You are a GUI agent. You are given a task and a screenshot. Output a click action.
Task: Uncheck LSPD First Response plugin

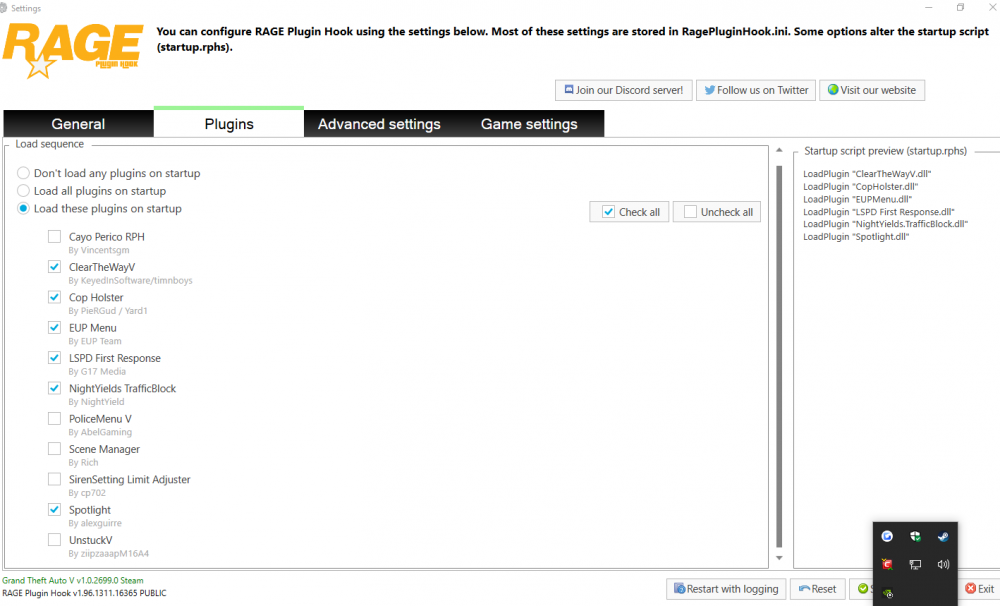click(55, 358)
